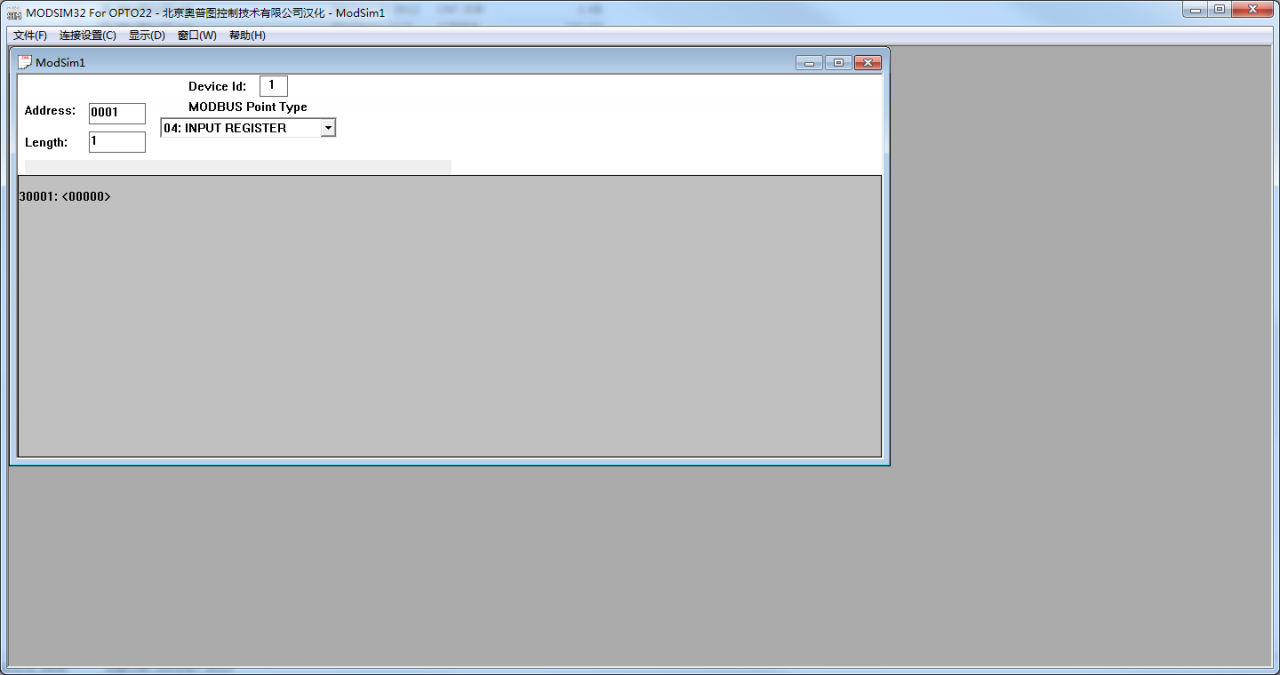Viewport: 1280px width, 675px height.
Task: Minimize the MODSIM32 main window
Action: (x=1194, y=9)
